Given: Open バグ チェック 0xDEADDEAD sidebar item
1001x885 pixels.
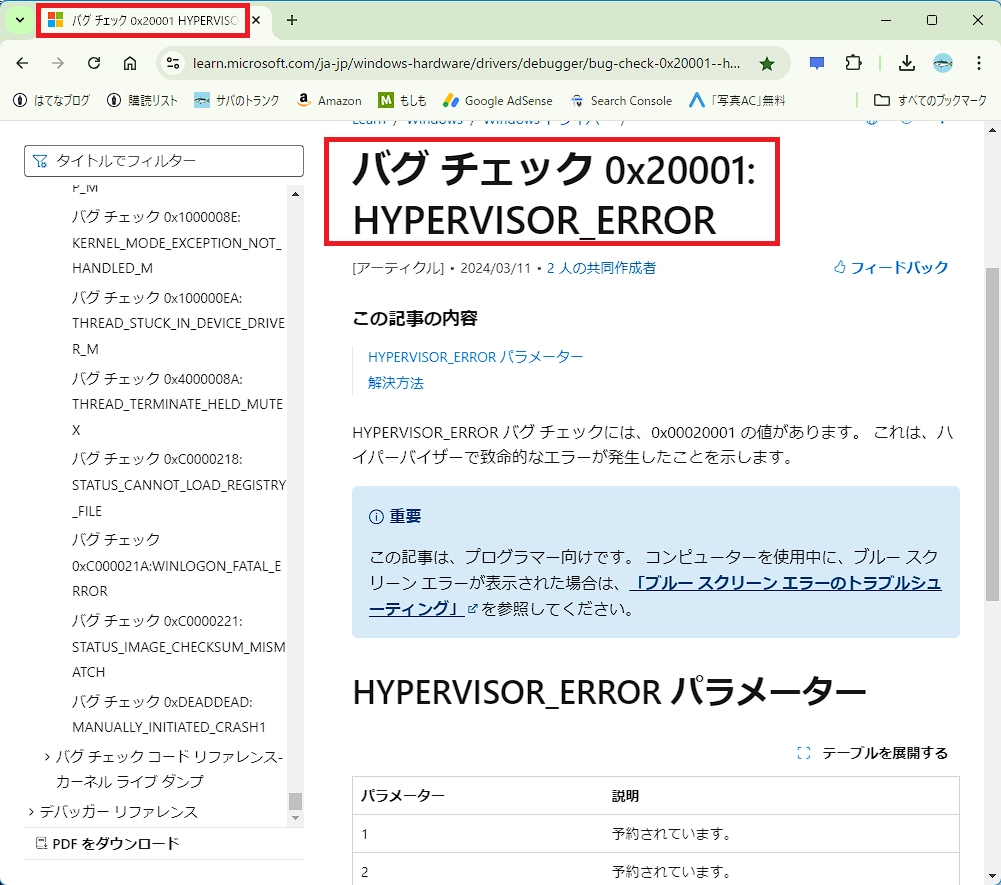Looking at the screenshot, I should [169, 714].
